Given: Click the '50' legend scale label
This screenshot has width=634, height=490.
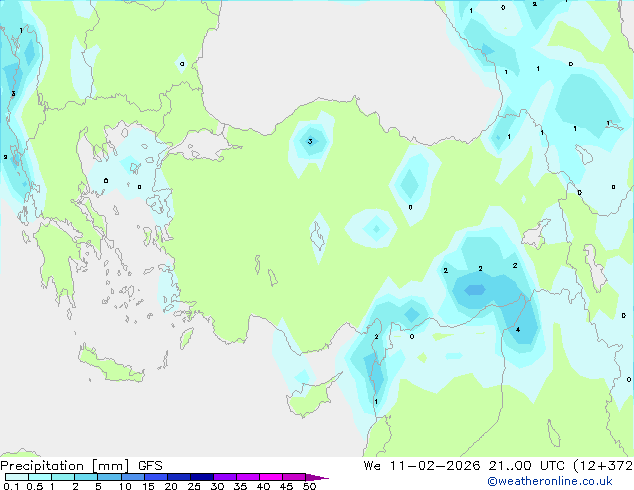Looking at the screenshot, I should point(309,486).
